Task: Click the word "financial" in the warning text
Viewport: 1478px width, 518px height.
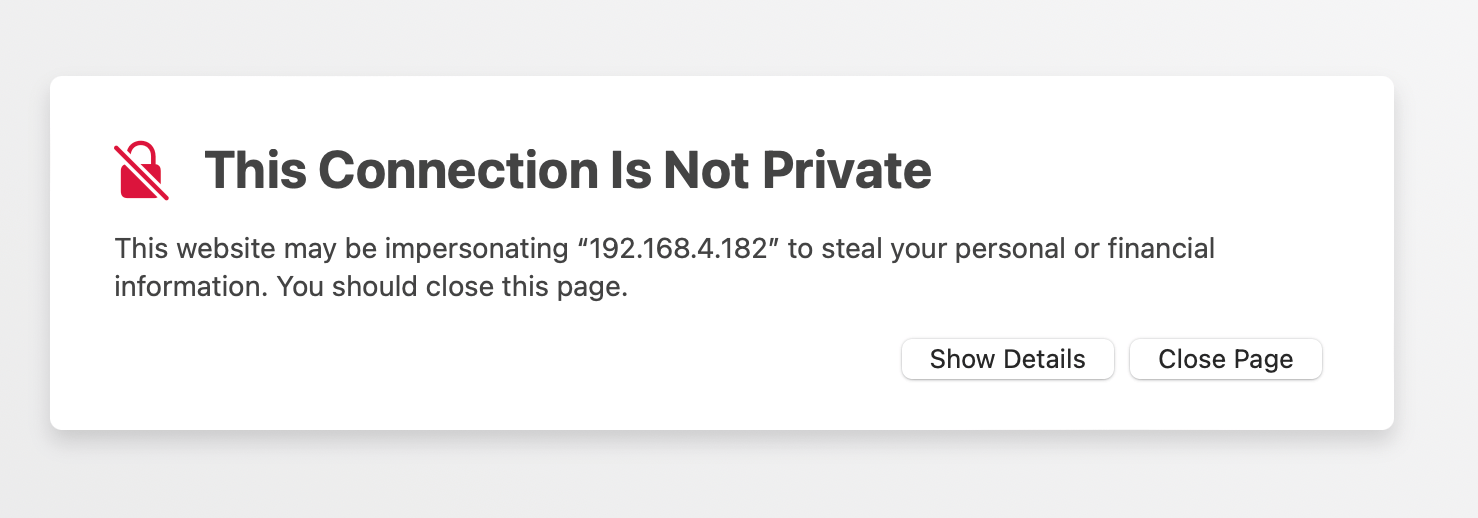Action: (x=1162, y=248)
